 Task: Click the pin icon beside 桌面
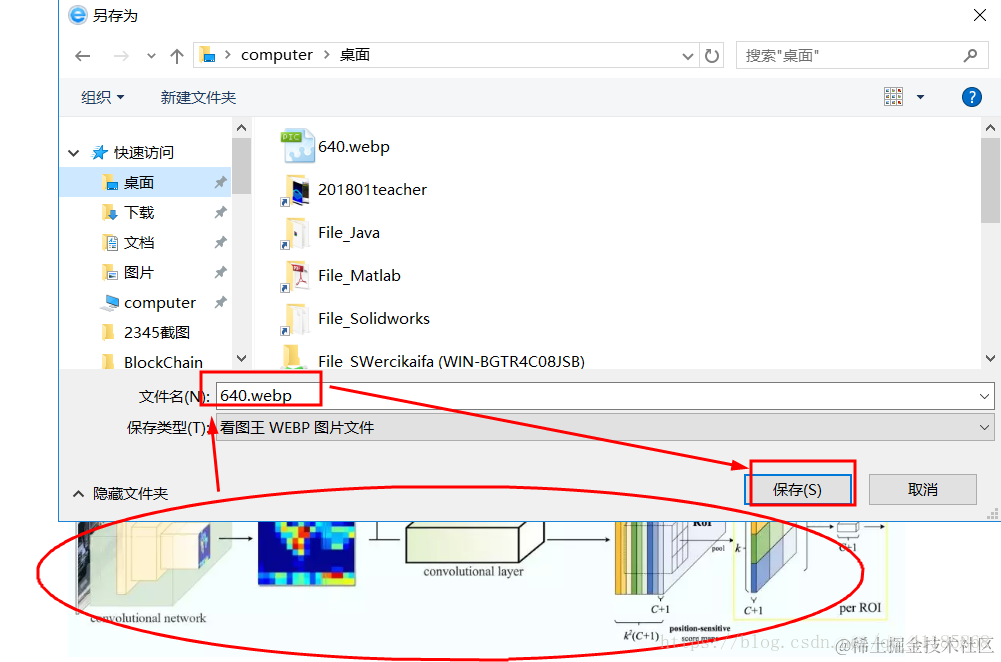pyautogui.click(x=220, y=183)
